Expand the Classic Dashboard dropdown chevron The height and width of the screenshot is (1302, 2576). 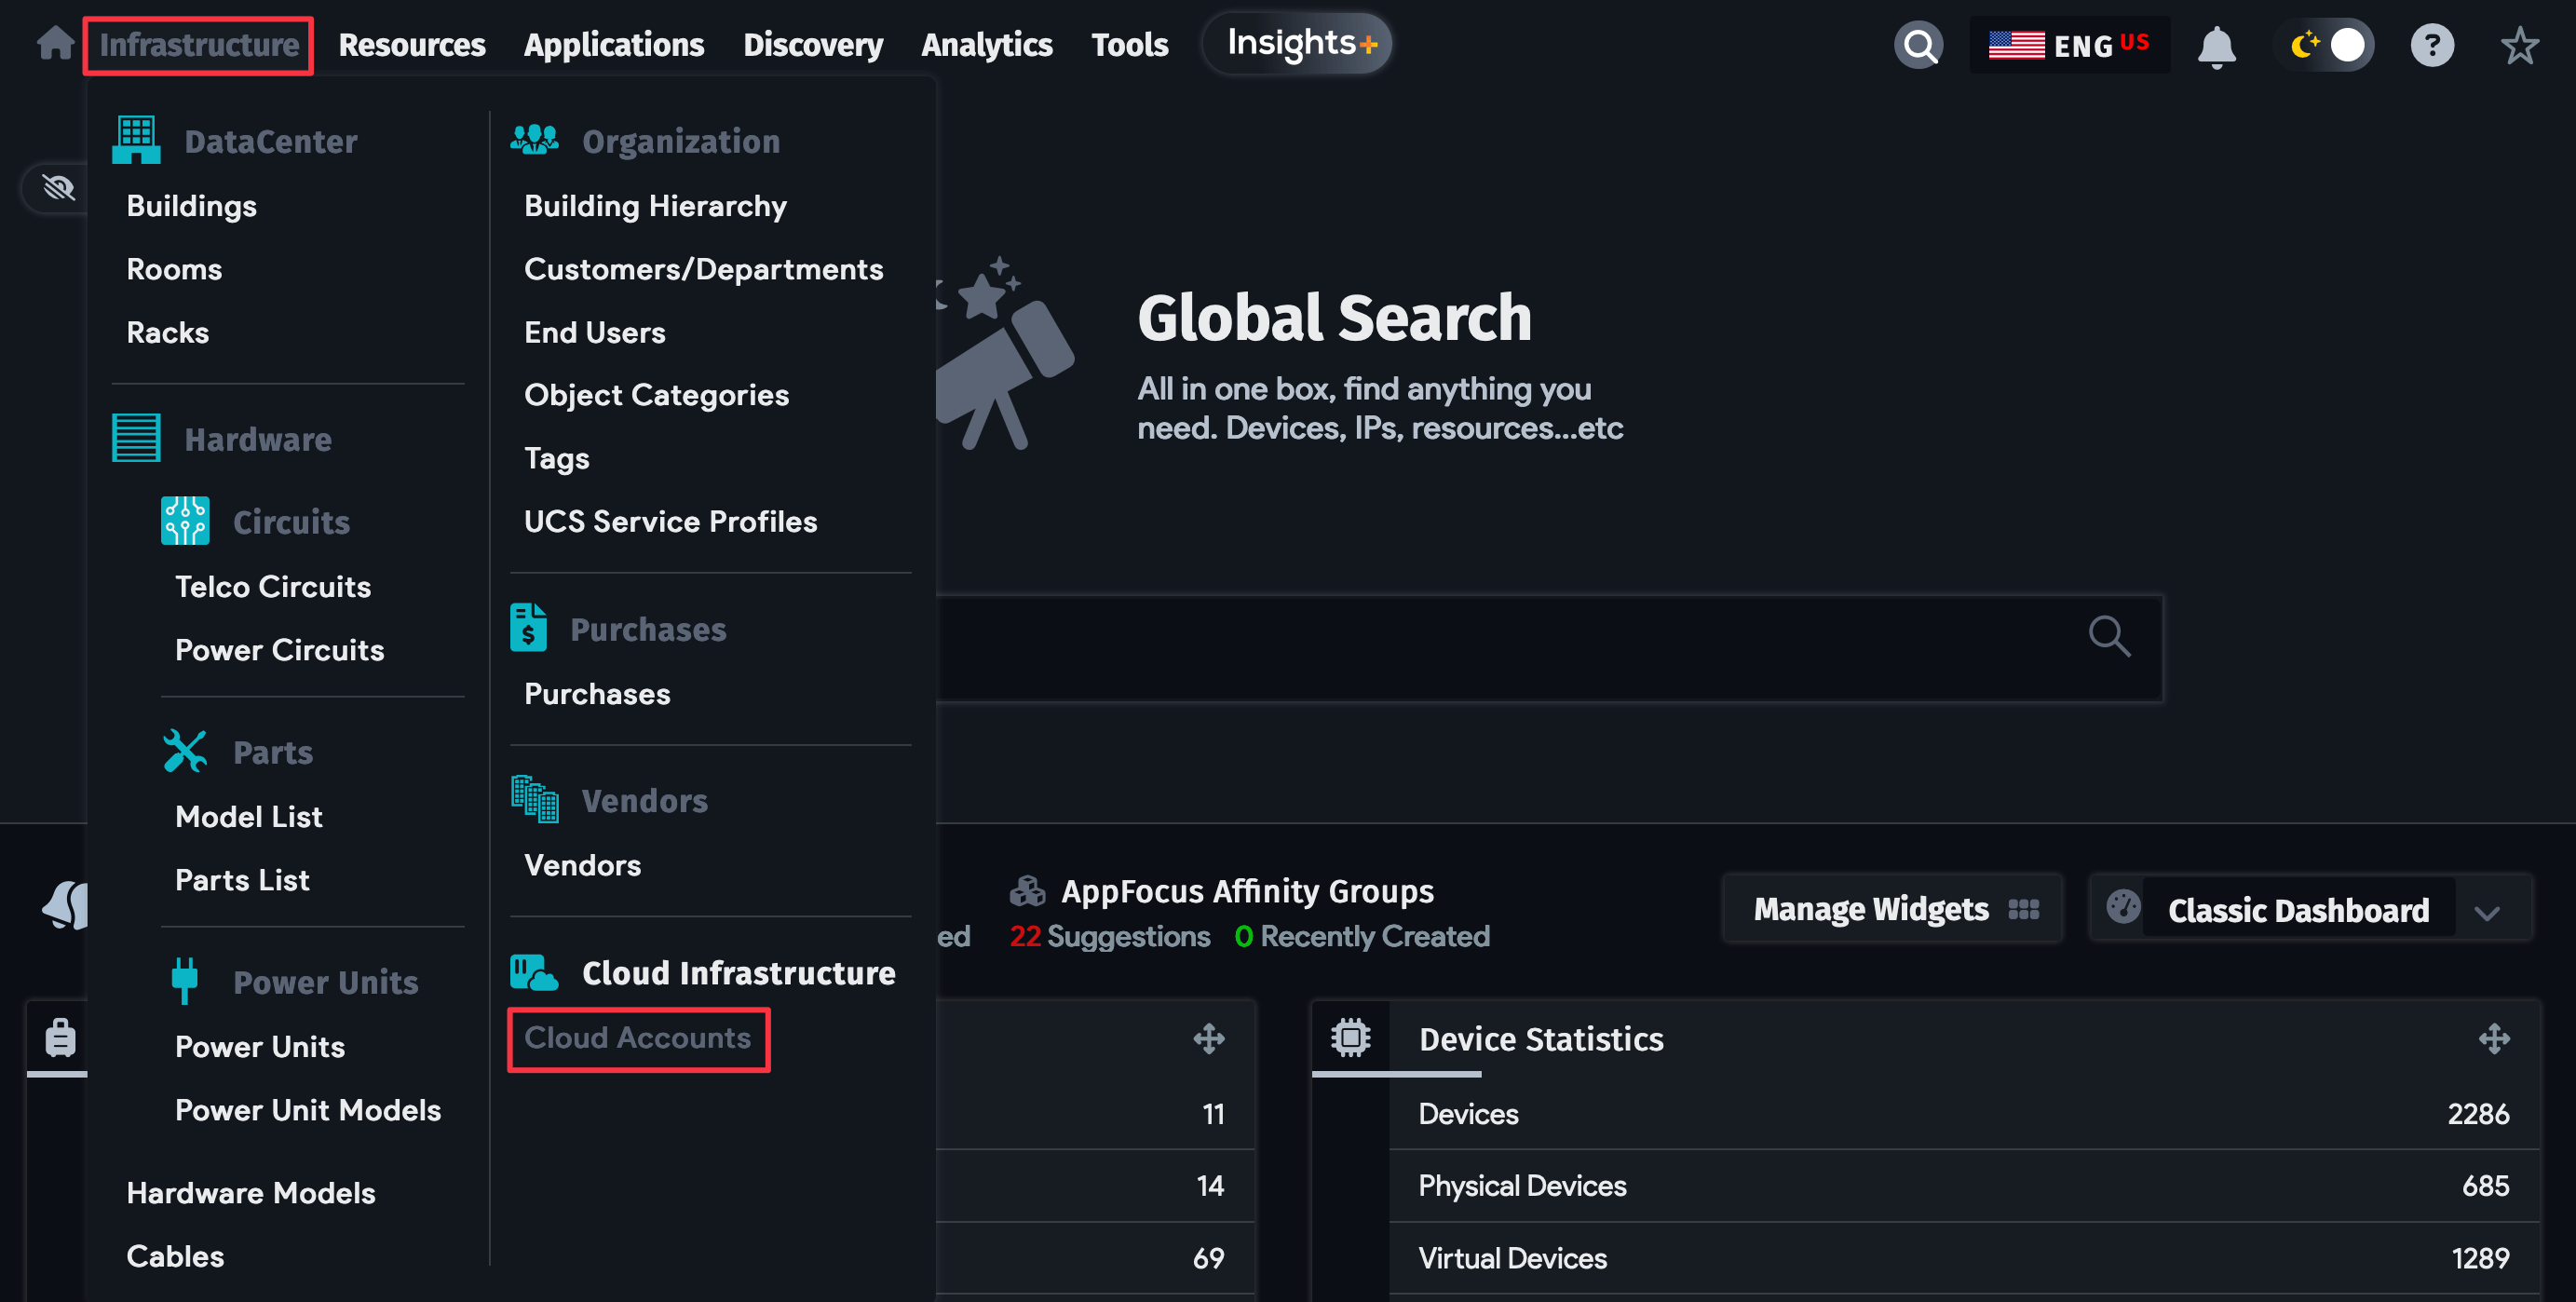pos(2487,910)
